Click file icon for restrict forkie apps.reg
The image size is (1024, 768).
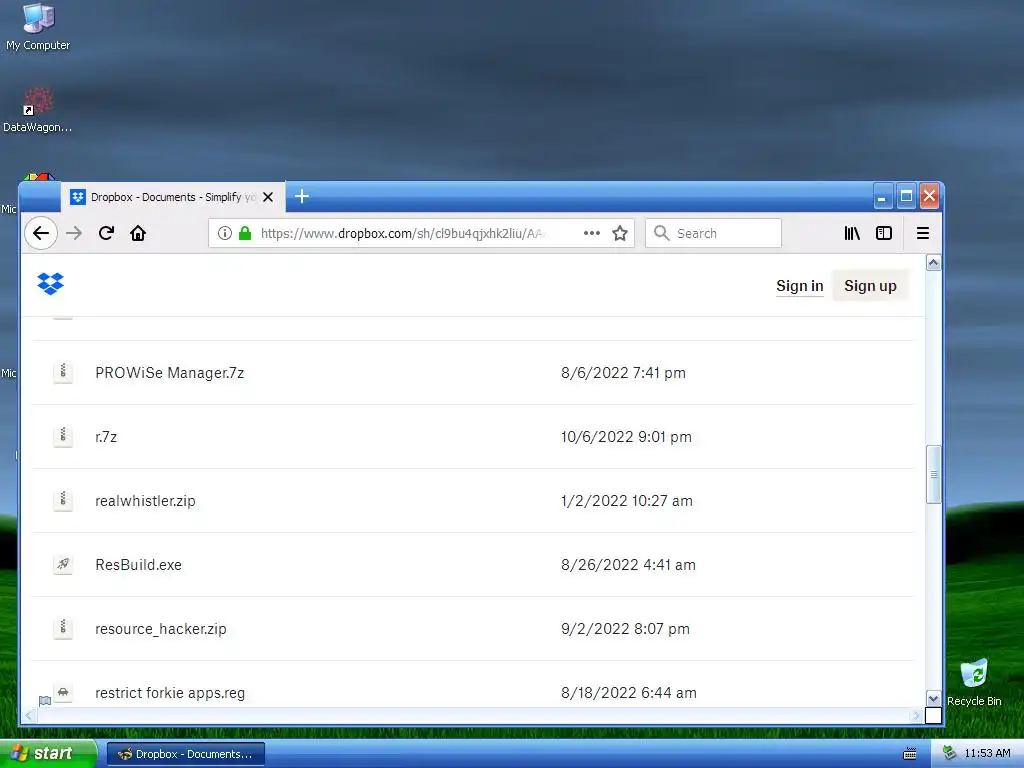63,692
